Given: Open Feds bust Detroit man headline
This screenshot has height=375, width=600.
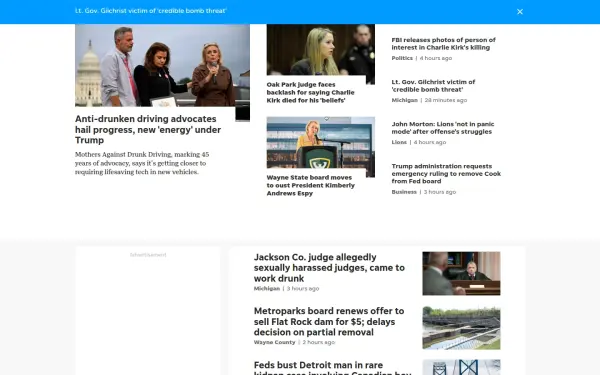Looking at the screenshot, I should (332, 367).
